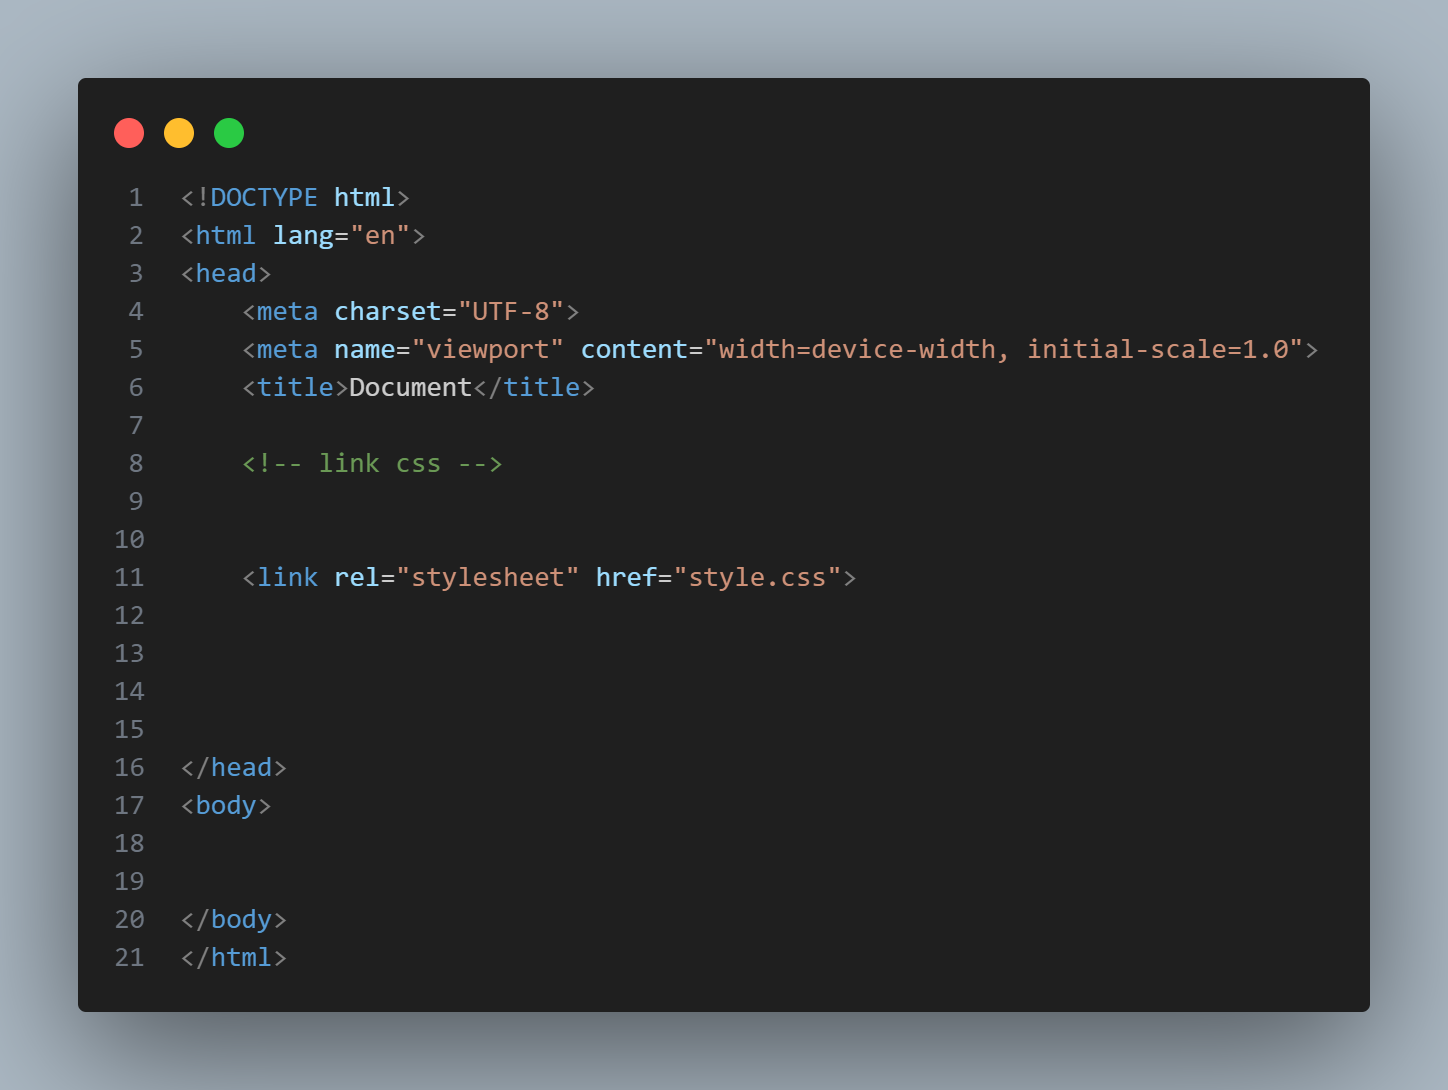The image size is (1448, 1090).
Task: Click line number 11 in gutter
Action: [x=129, y=578]
